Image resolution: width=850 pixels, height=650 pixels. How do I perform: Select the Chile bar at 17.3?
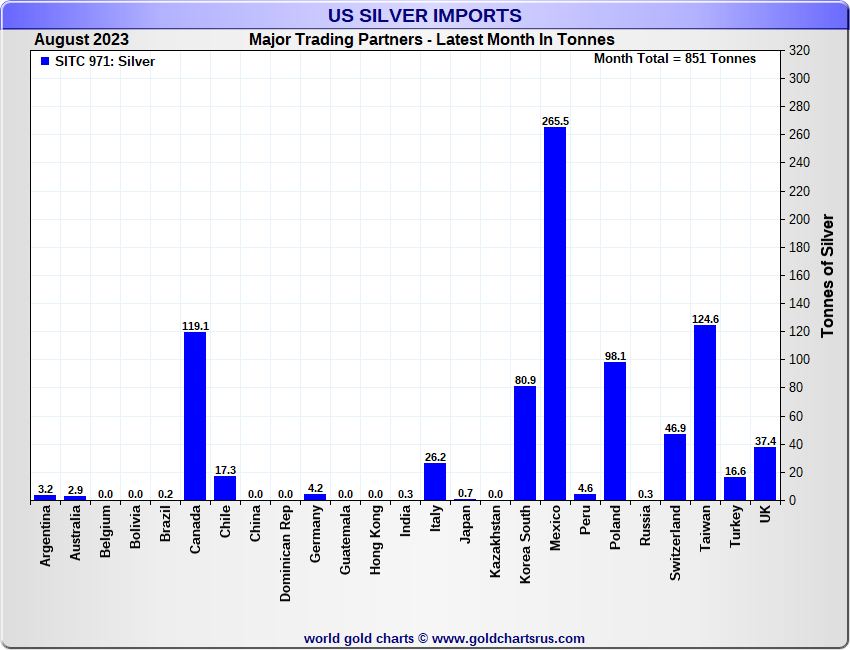click(225, 488)
